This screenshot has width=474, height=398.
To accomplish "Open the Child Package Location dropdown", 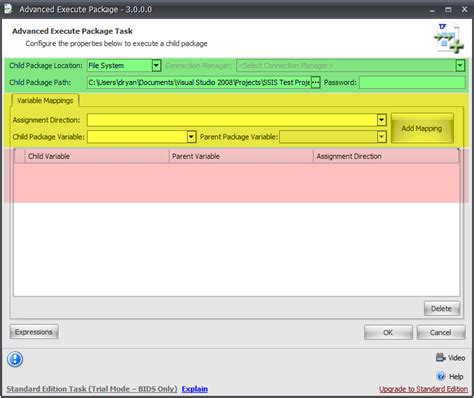I will tap(156, 65).
